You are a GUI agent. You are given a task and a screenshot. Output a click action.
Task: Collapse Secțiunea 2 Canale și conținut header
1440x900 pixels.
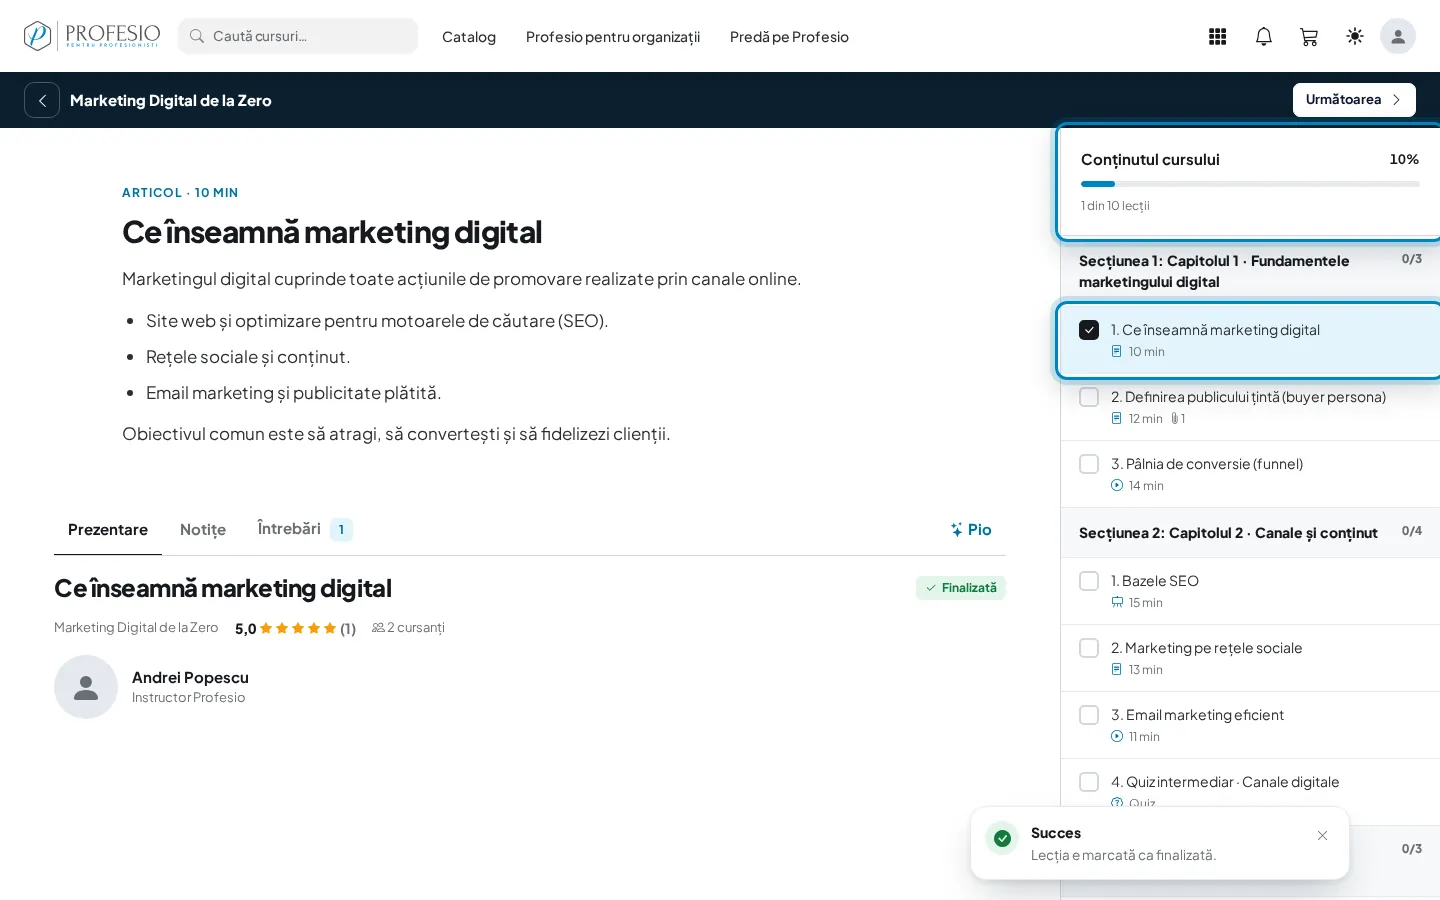1250,533
